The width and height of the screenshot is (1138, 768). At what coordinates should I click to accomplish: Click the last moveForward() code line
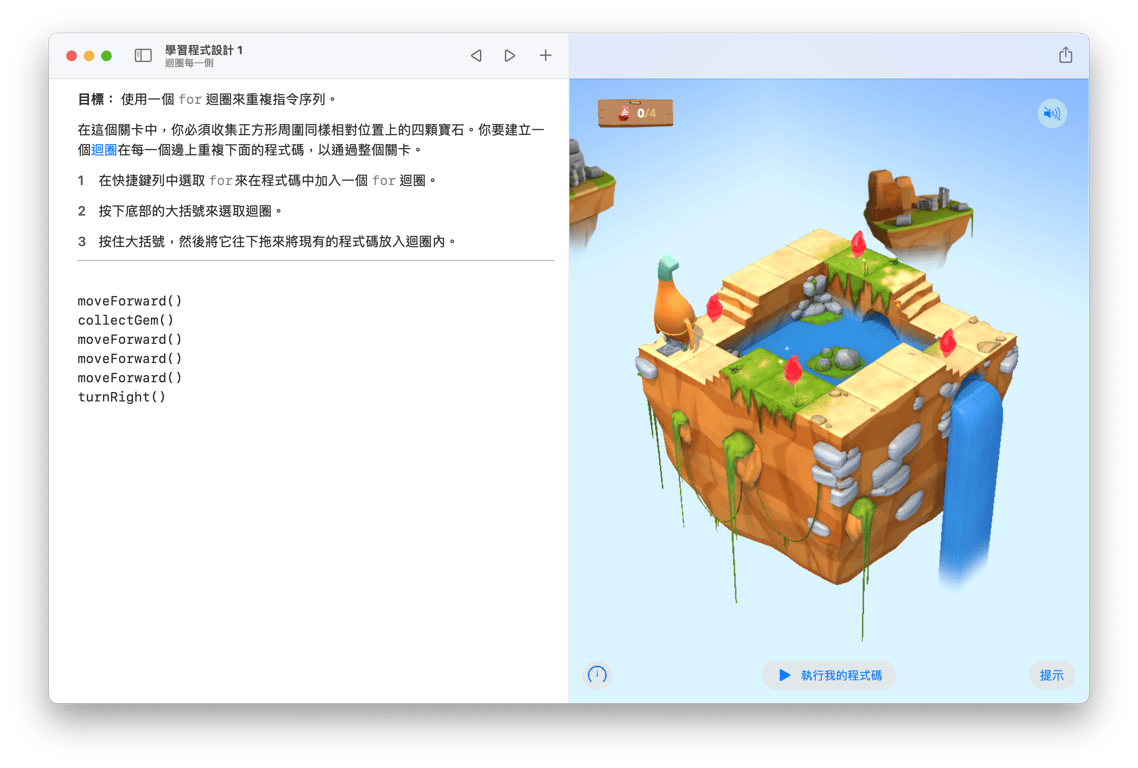click(x=130, y=378)
